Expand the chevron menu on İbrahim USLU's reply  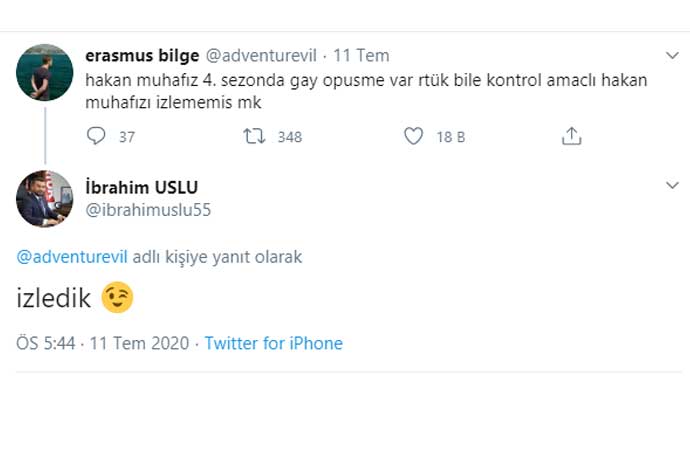point(673,186)
